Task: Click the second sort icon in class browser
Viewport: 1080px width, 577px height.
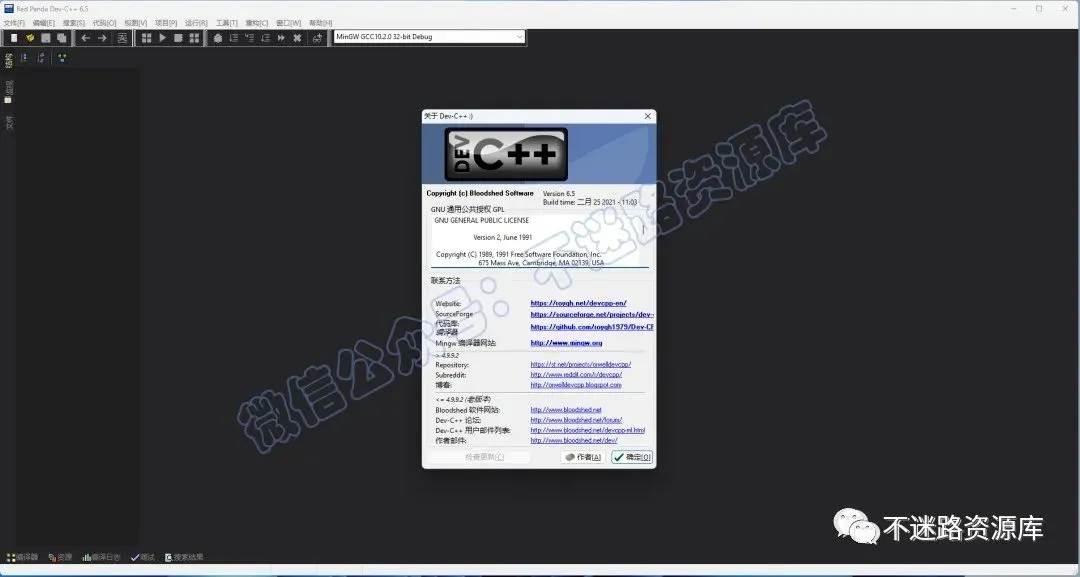Action: pyautogui.click(x=41, y=58)
